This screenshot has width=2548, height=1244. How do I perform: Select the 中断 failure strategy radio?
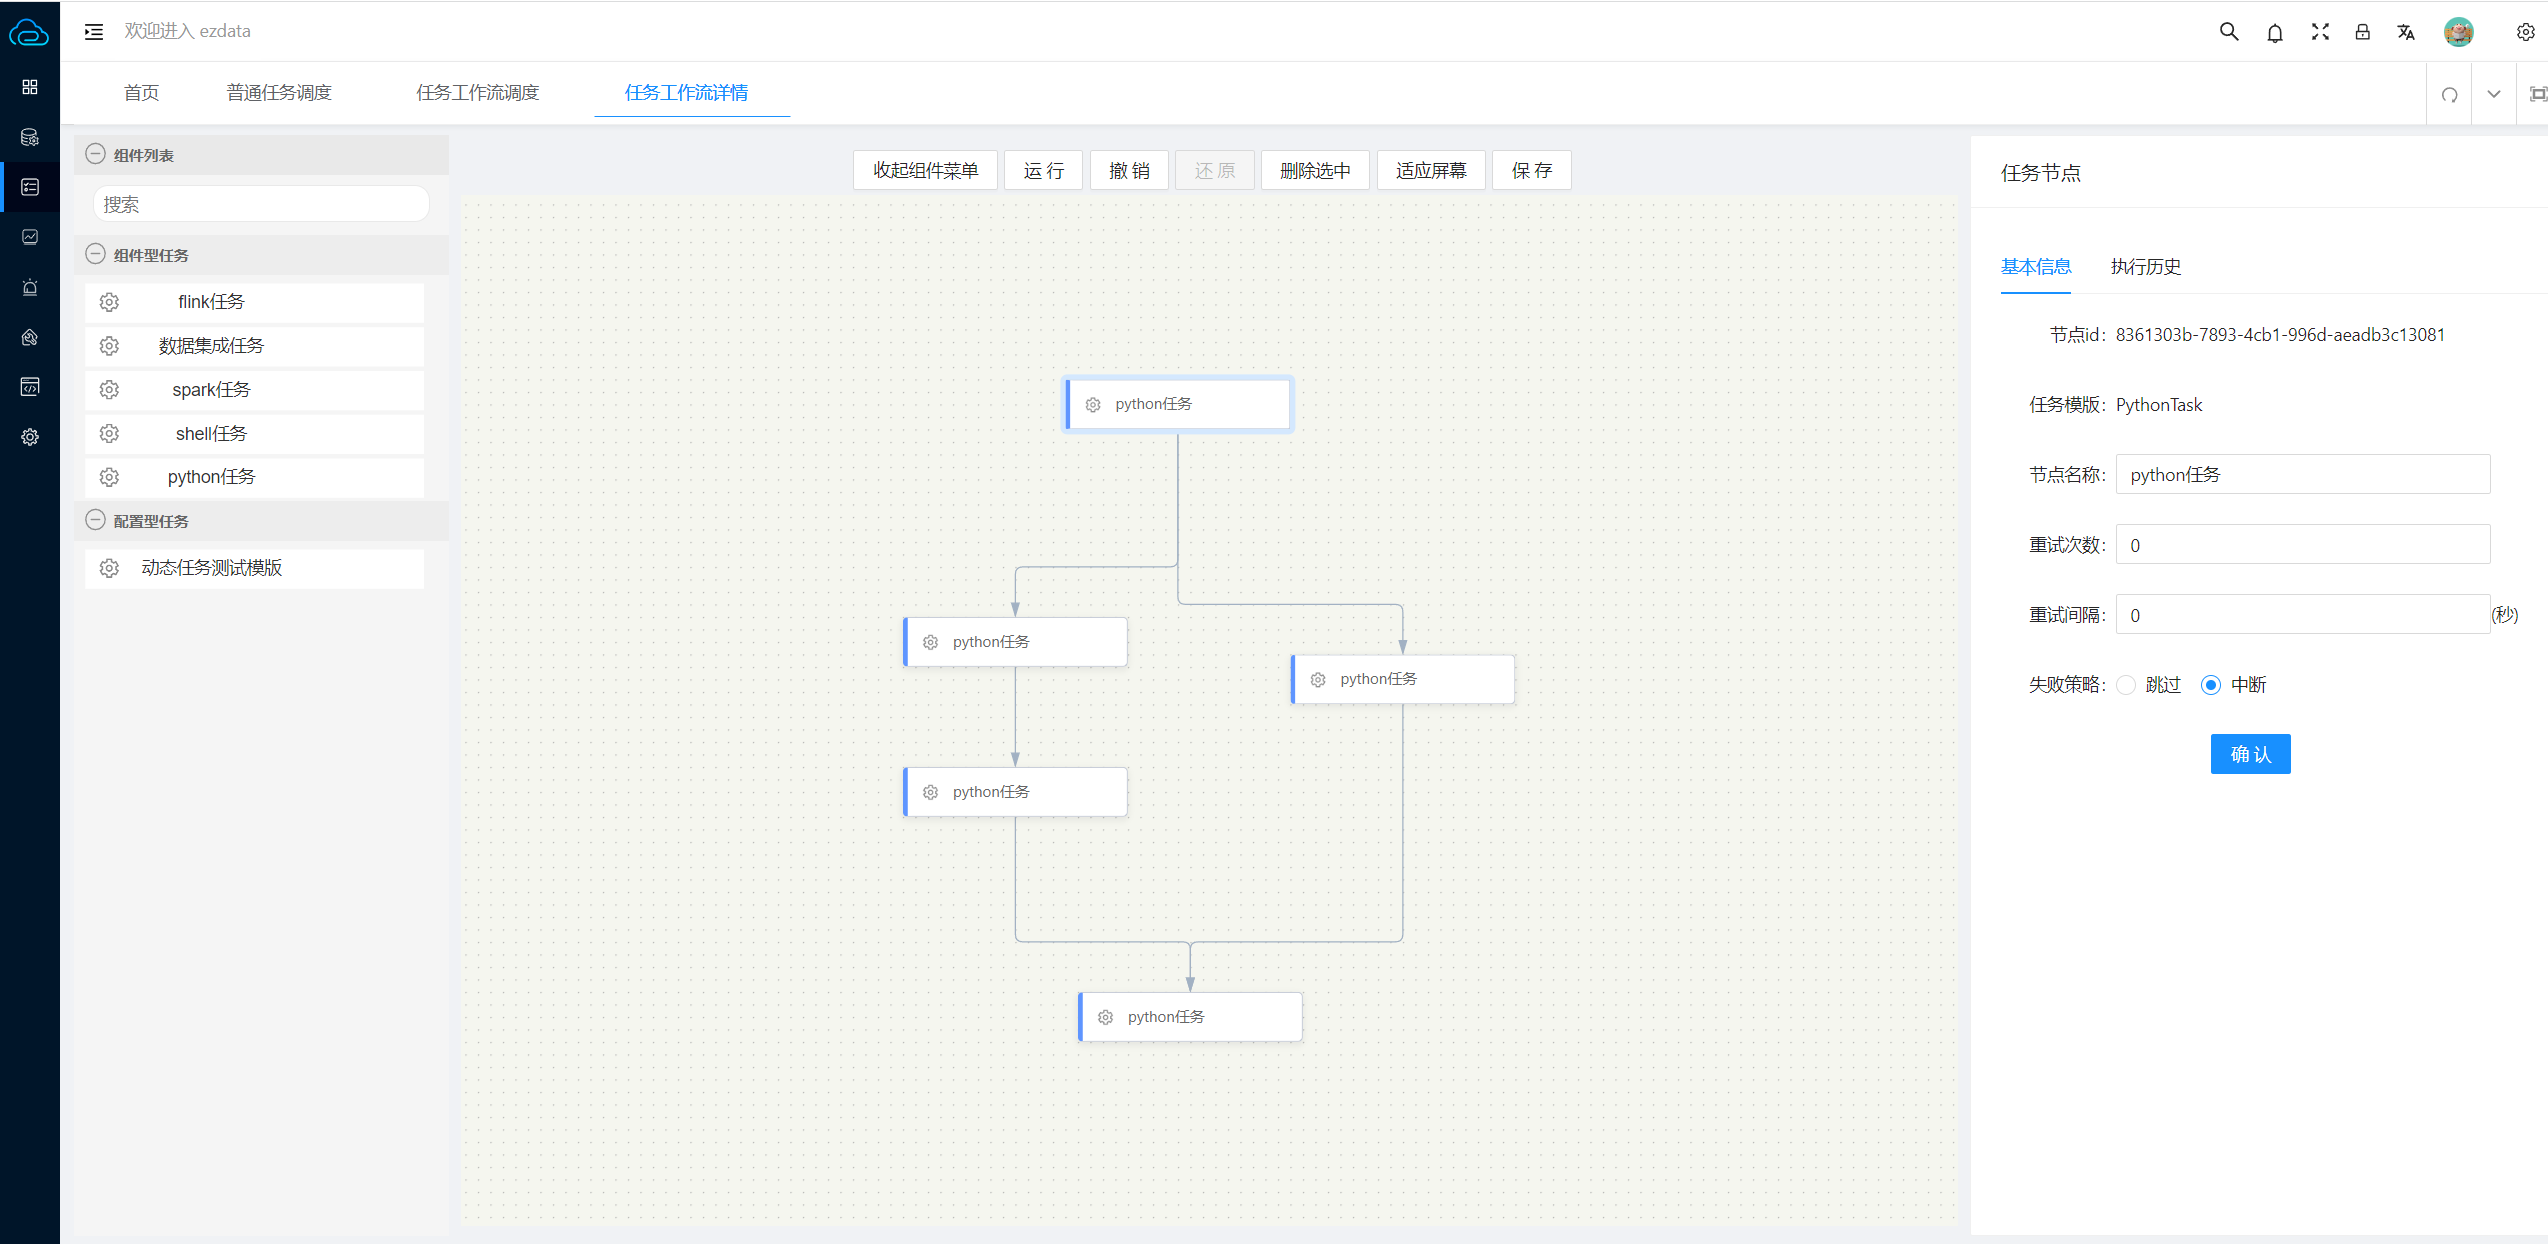(2211, 685)
